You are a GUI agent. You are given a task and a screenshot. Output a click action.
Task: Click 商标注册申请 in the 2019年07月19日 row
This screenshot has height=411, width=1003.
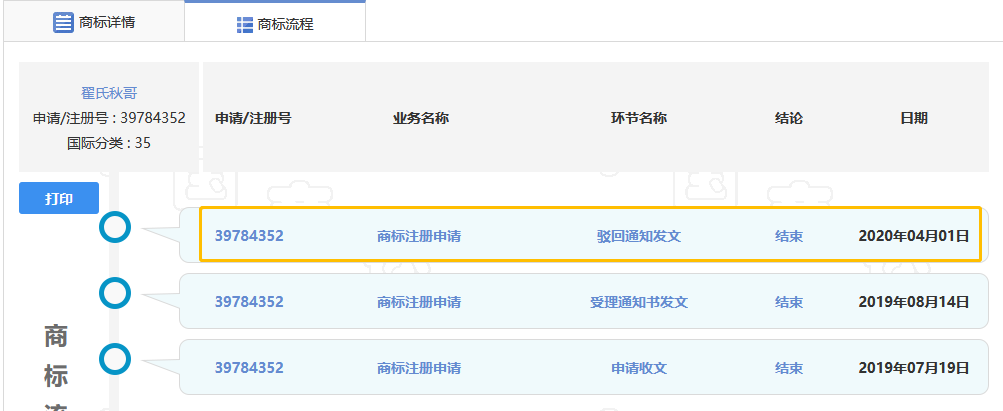pos(419,369)
